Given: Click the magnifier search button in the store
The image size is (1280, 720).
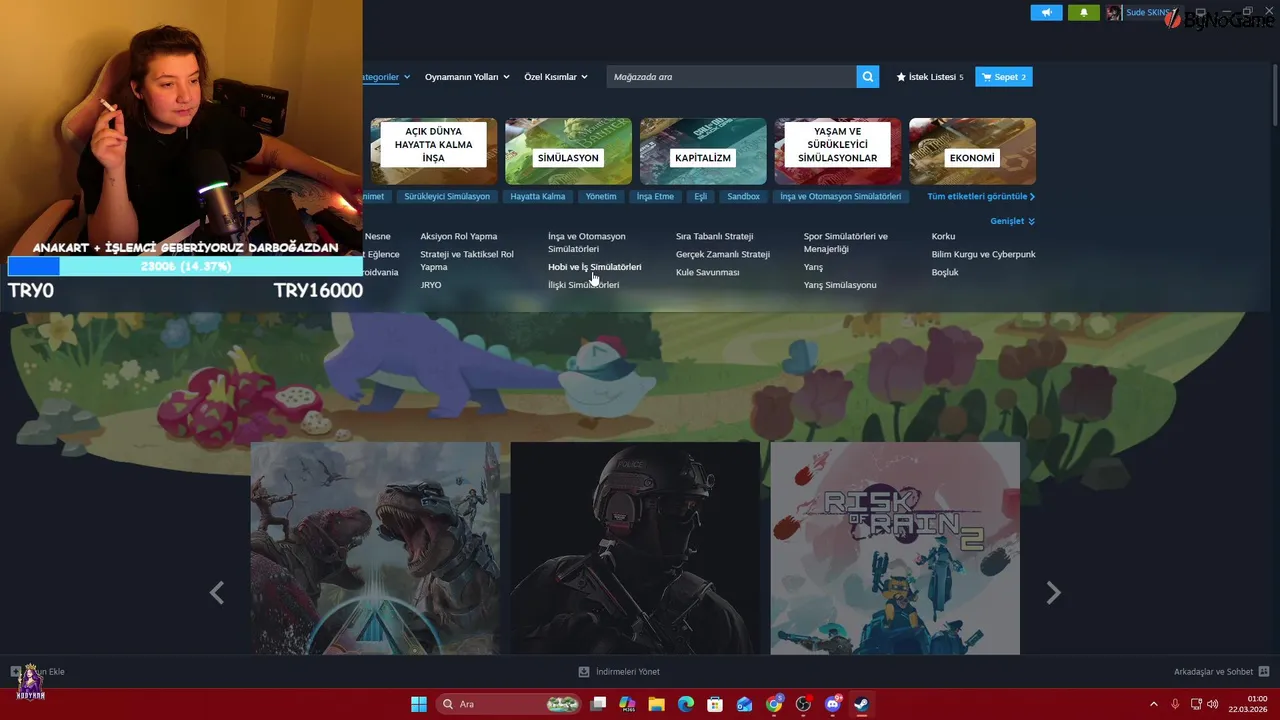Looking at the screenshot, I should point(867,77).
